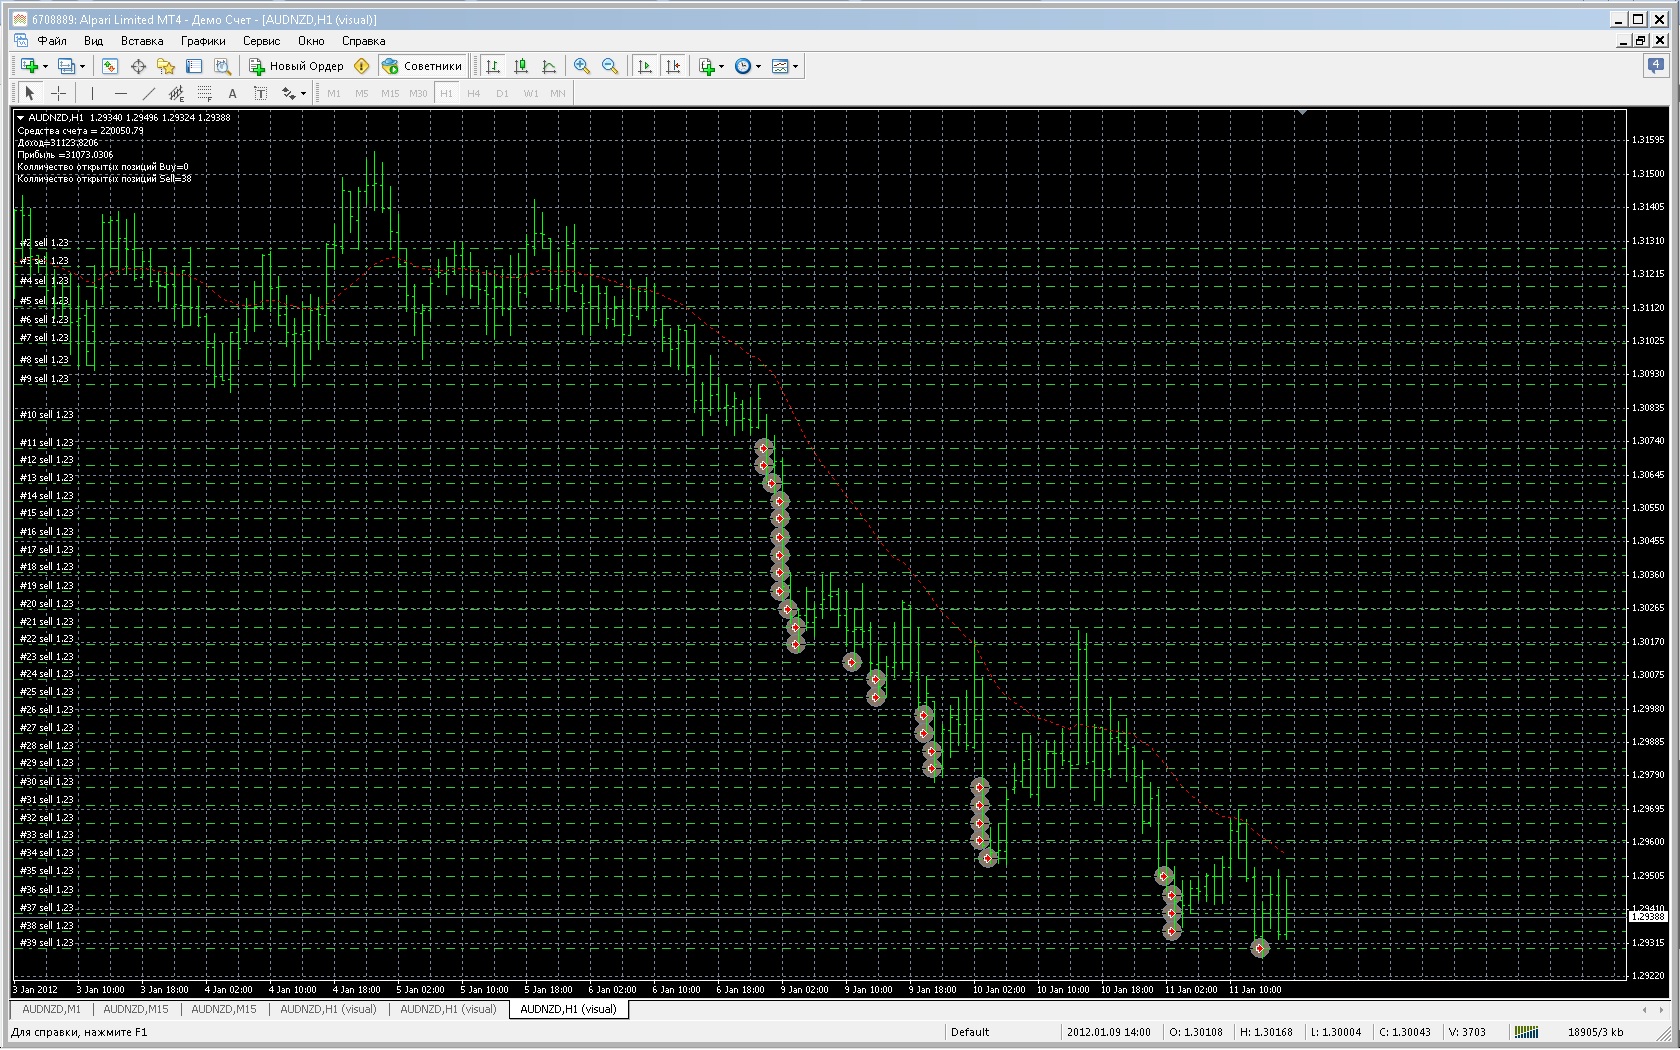
Task: Toggle the Советники expert advisors button
Action: 422,66
